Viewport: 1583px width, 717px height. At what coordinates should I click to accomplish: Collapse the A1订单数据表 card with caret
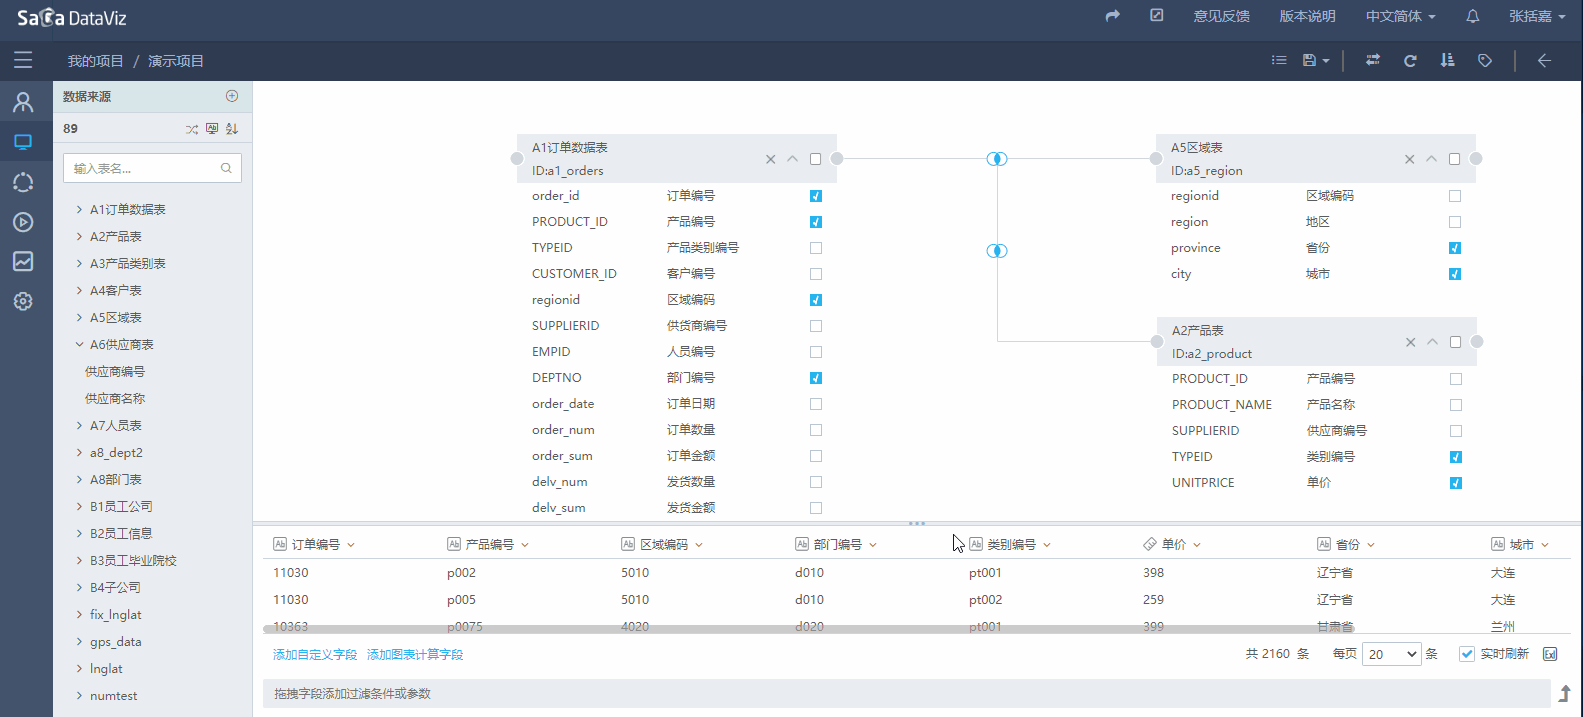click(792, 159)
